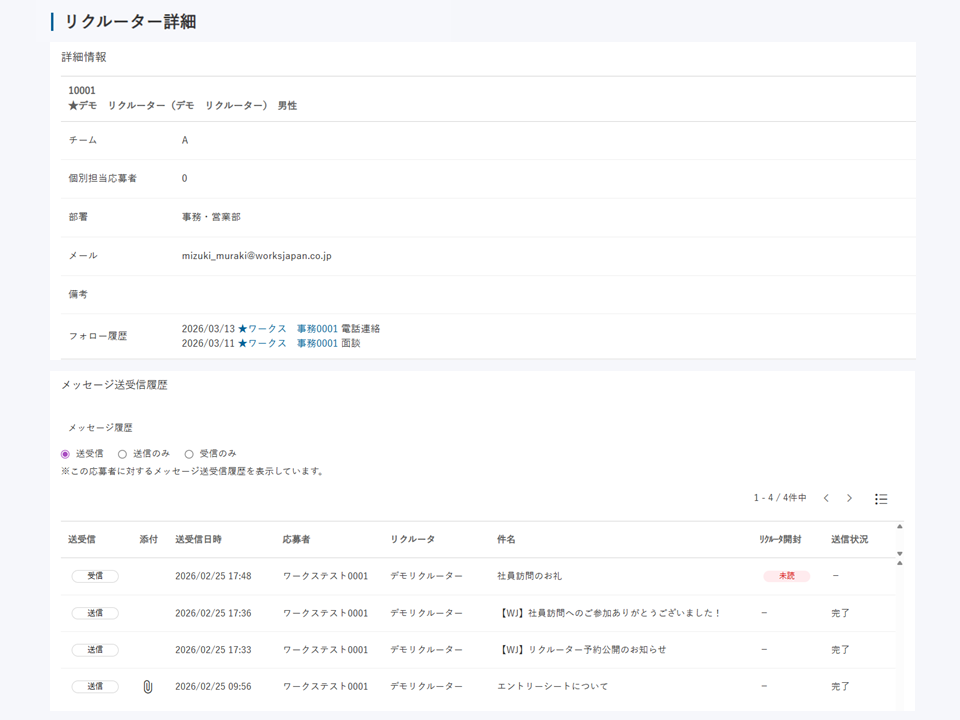
Task: Click the table scrollbar down arrow
Action: coord(899,554)
